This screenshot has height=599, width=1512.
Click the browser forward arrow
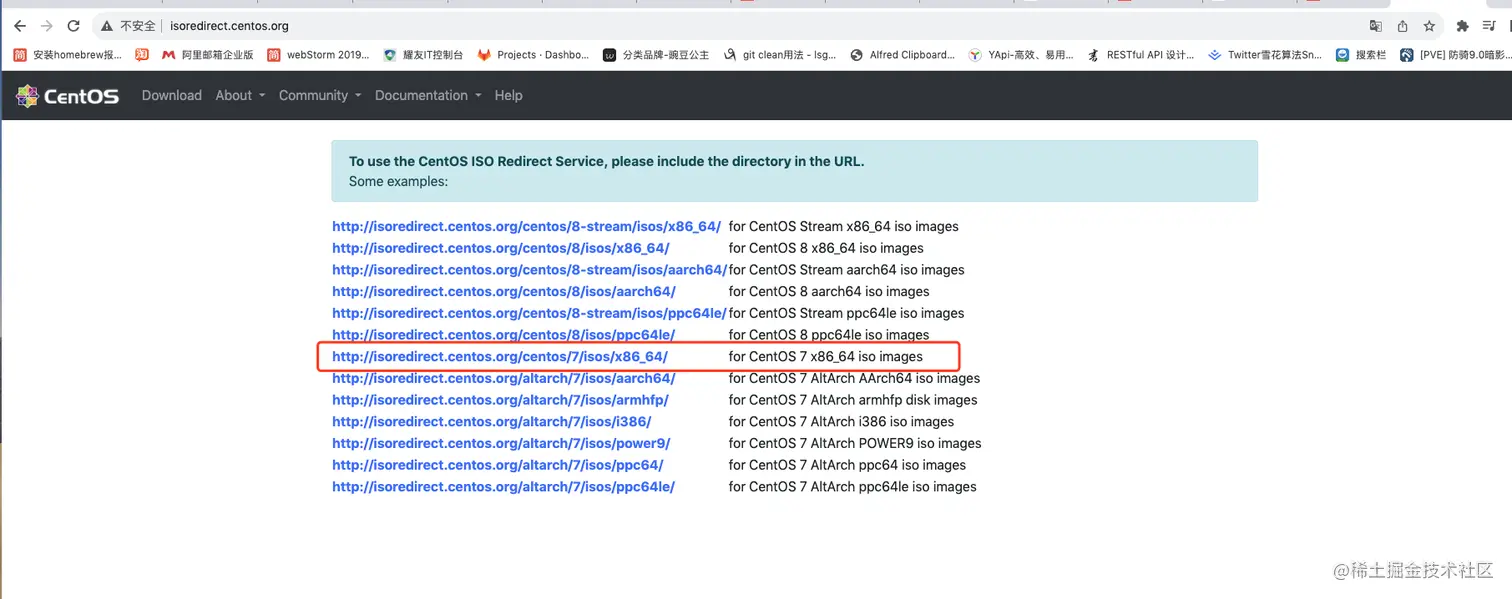point(46,26)
